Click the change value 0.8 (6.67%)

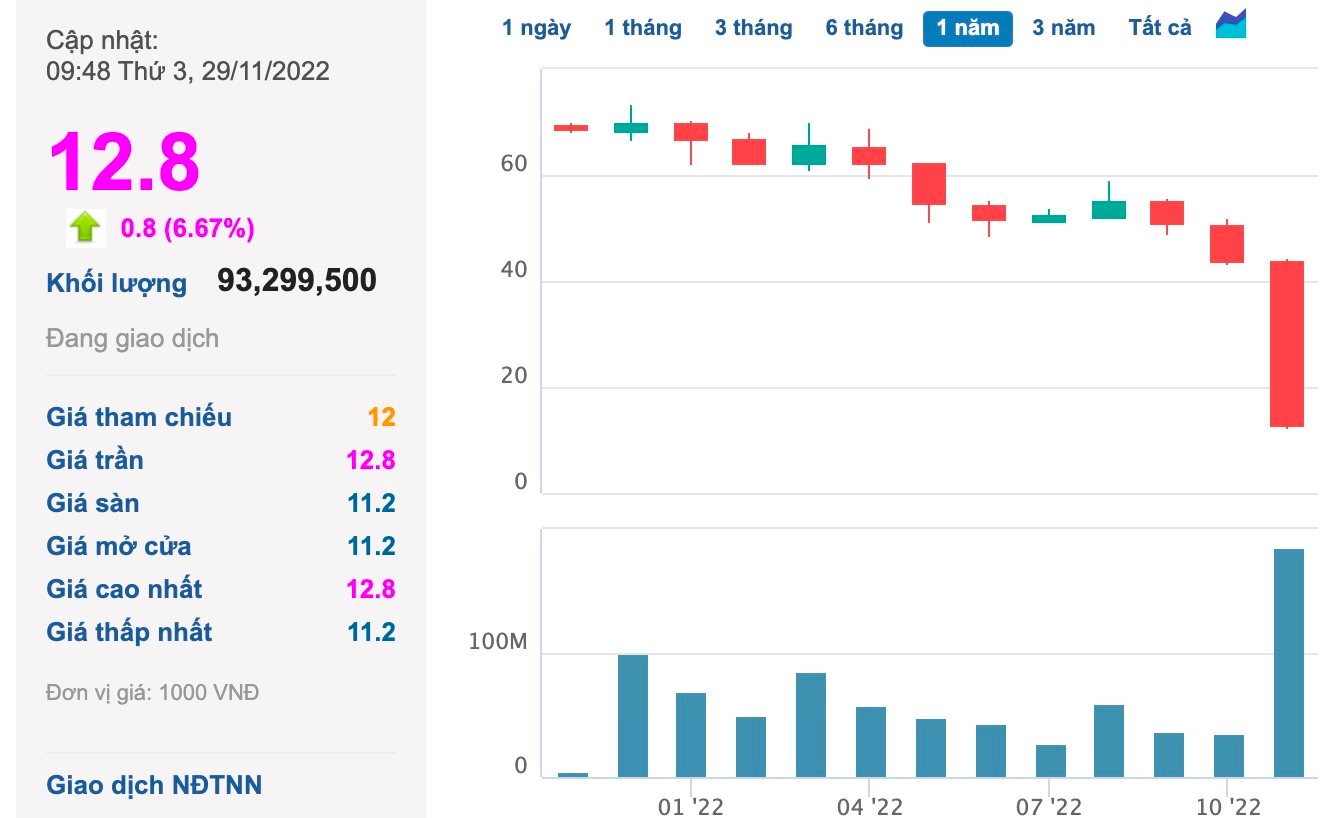click(188, 229)
